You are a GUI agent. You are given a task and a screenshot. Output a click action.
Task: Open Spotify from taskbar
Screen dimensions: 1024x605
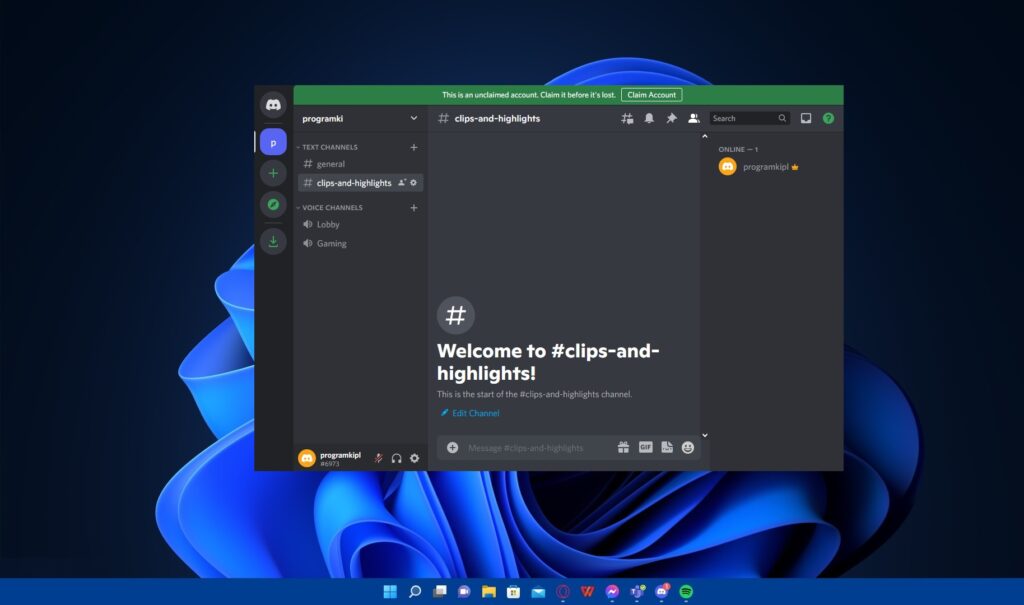click(686, 591)
